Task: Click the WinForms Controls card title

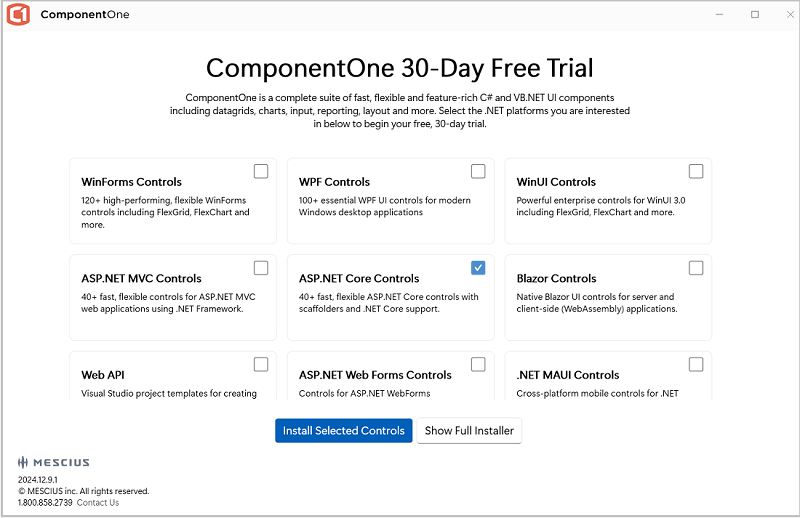Action: tap(132, 182)
